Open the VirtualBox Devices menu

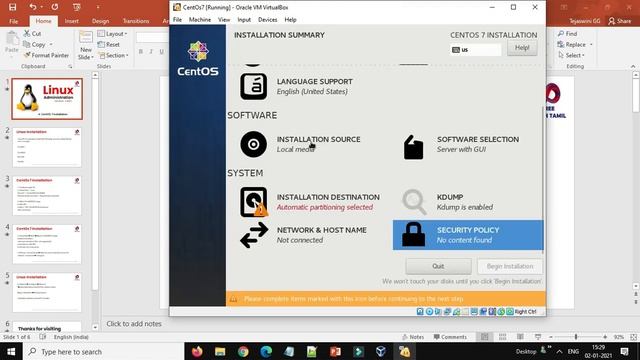point(267,20)
